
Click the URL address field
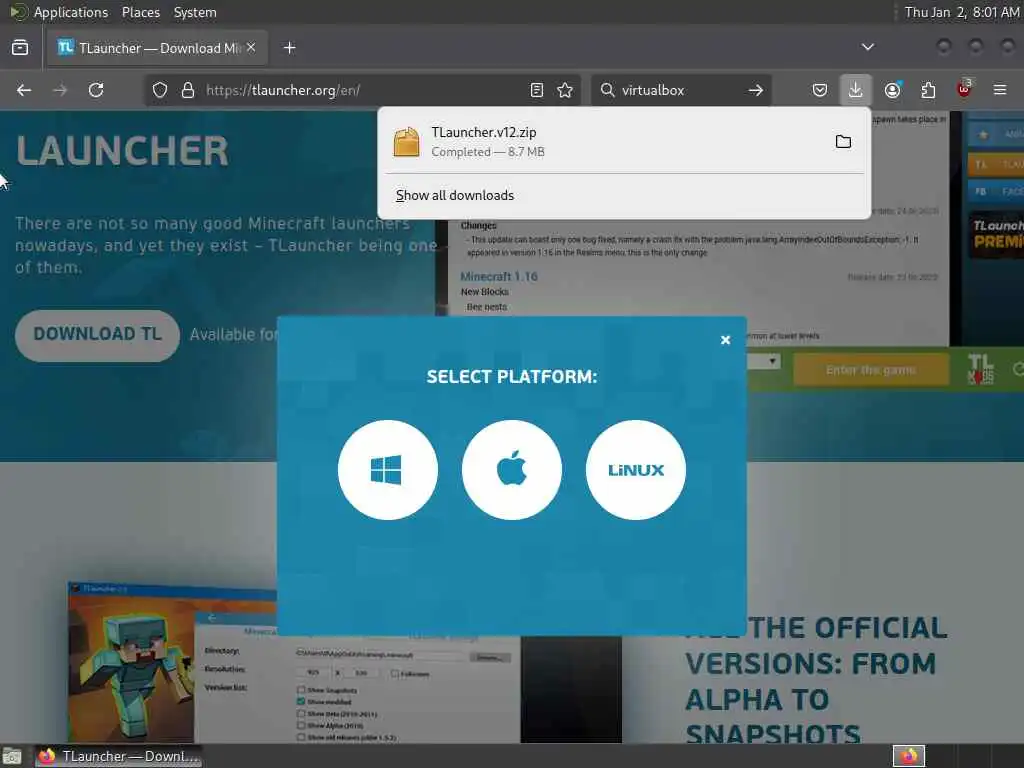point(362,90)
